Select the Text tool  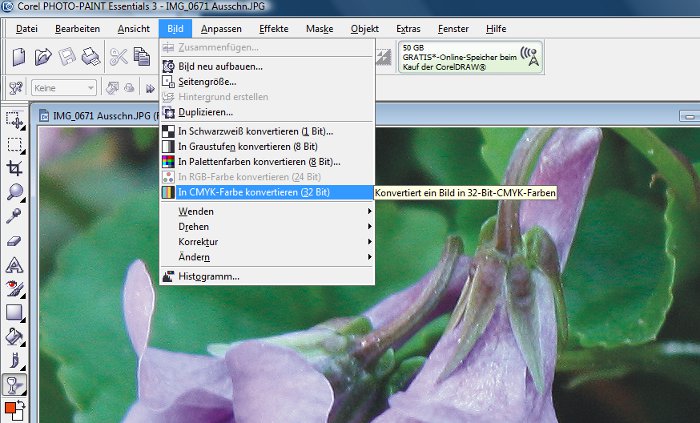(14, 265)
